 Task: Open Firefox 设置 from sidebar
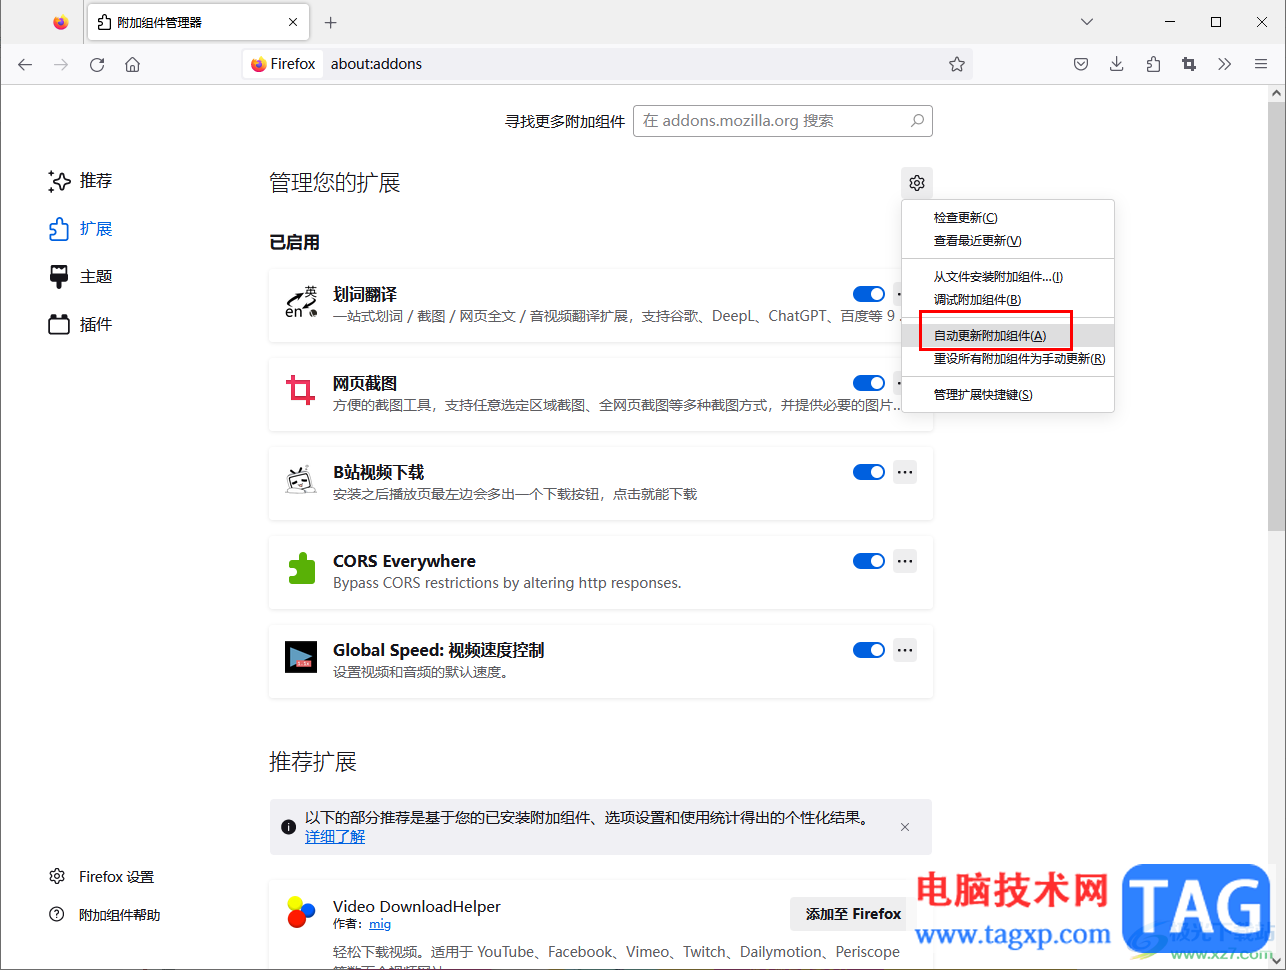pos(102,877)
